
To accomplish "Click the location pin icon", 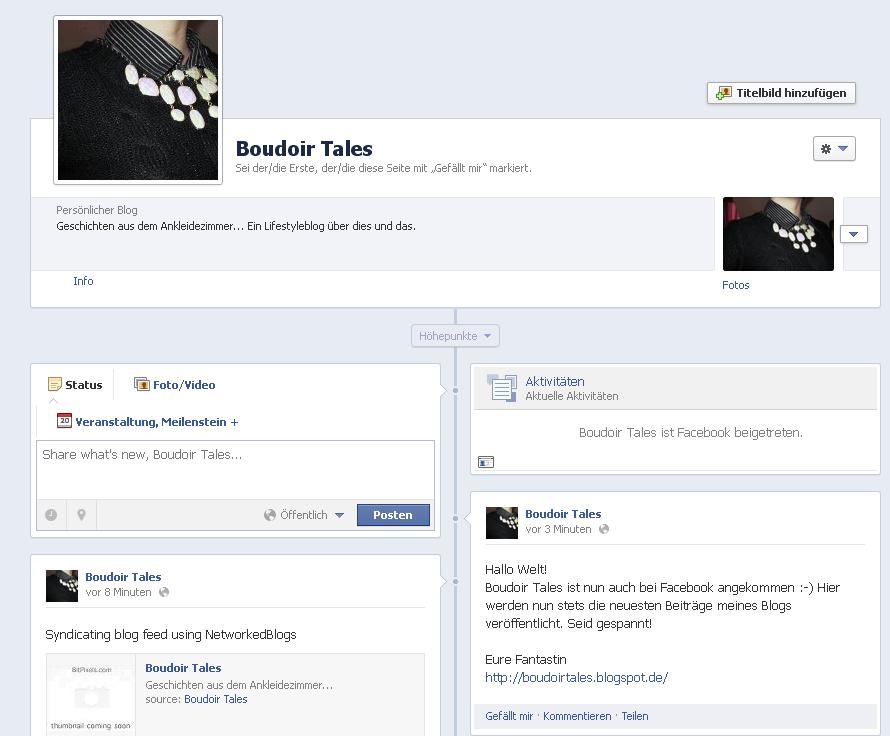I will (81, 515).
